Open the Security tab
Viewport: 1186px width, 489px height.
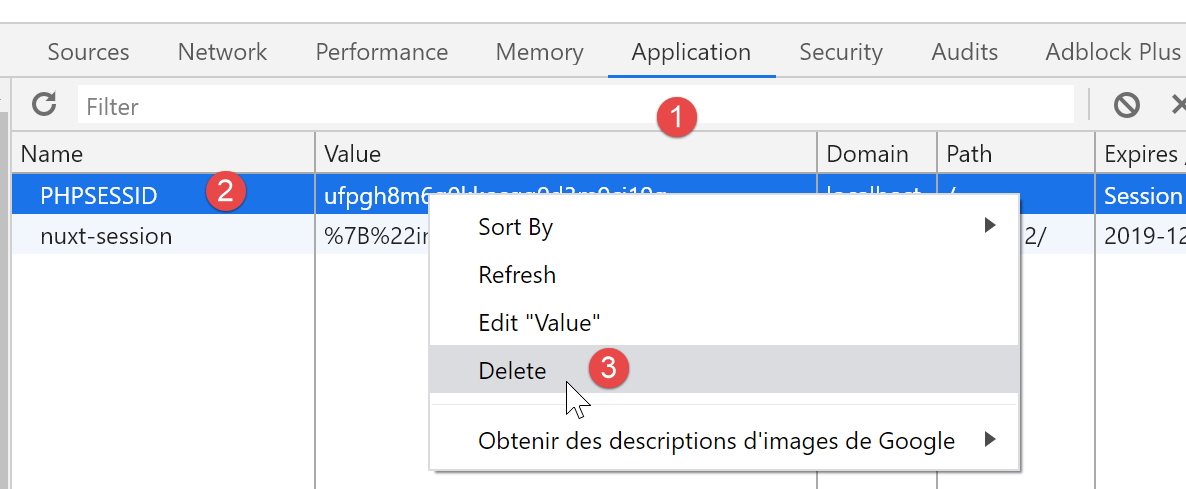coord(840,52)
